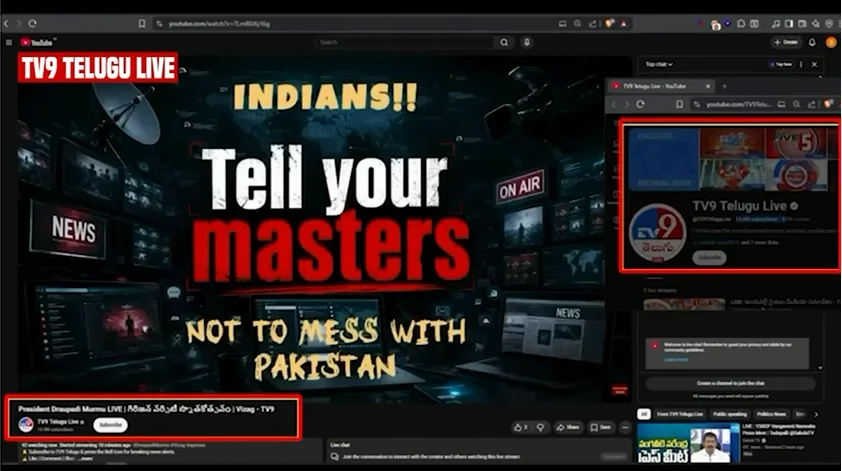Select the Politics News chip
Viewport: 842px width, 471px height.
[771, 414]
